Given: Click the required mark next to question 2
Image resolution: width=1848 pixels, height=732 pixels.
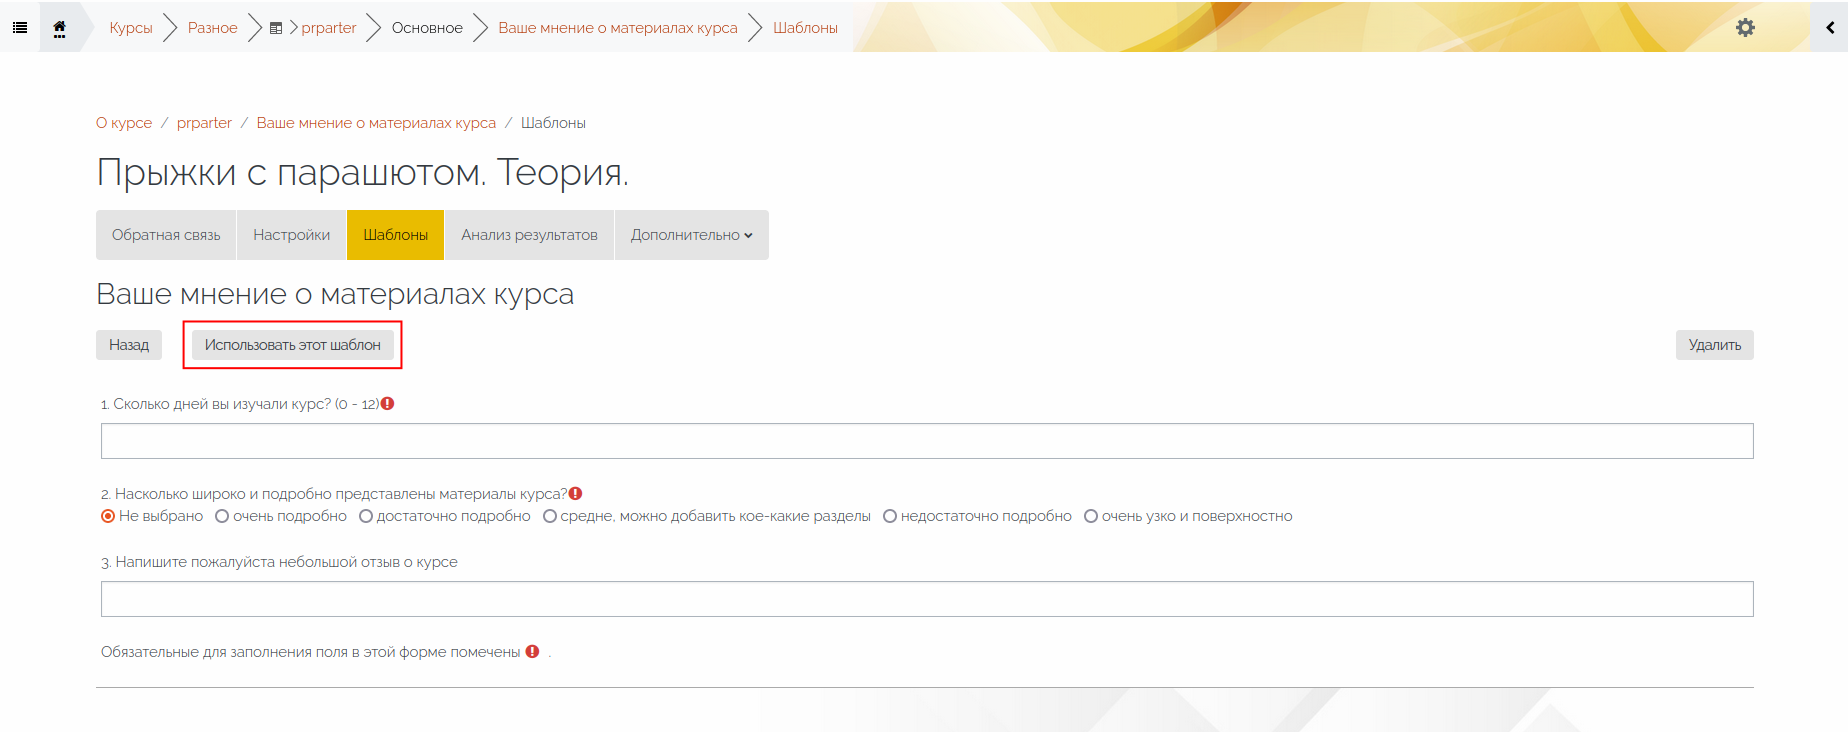Looking at the screenshot, I should click(x=576, y=494).
